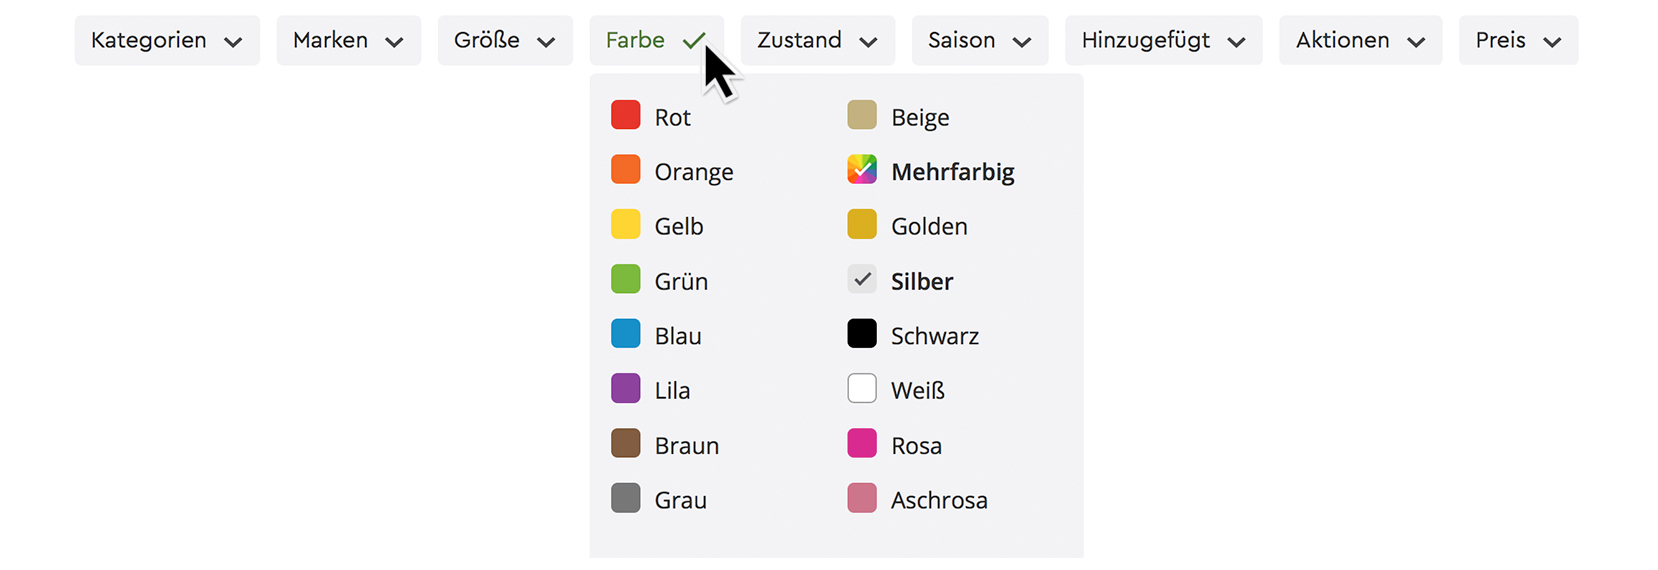Select the red color swatch
The width and height of the screenshot is (1658, 570).
click(x=626, y=116)
